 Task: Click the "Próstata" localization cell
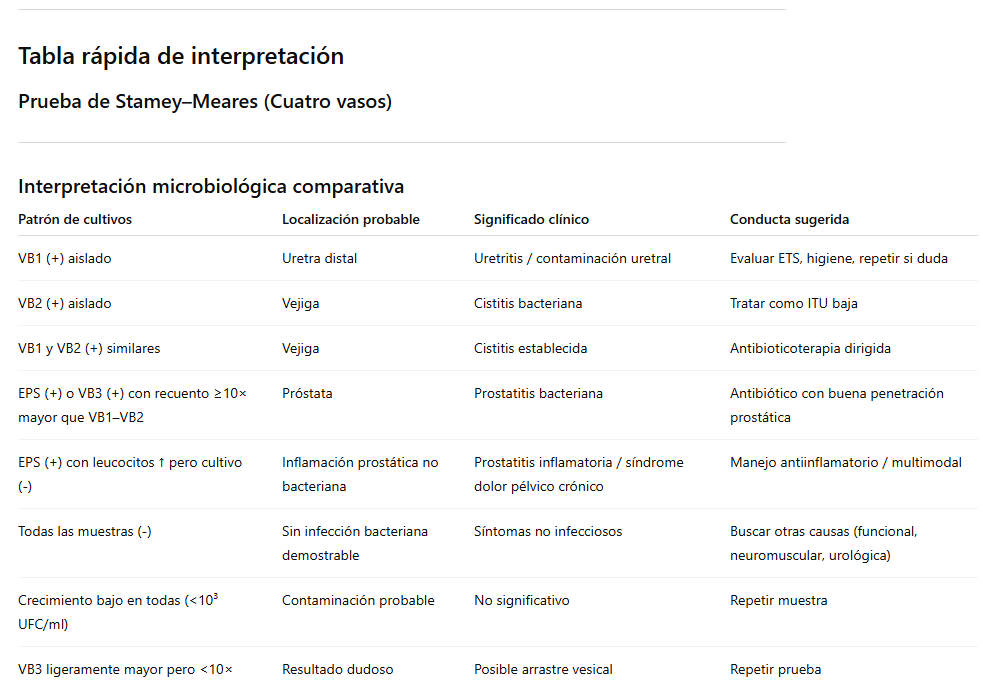tap(307, 393)
